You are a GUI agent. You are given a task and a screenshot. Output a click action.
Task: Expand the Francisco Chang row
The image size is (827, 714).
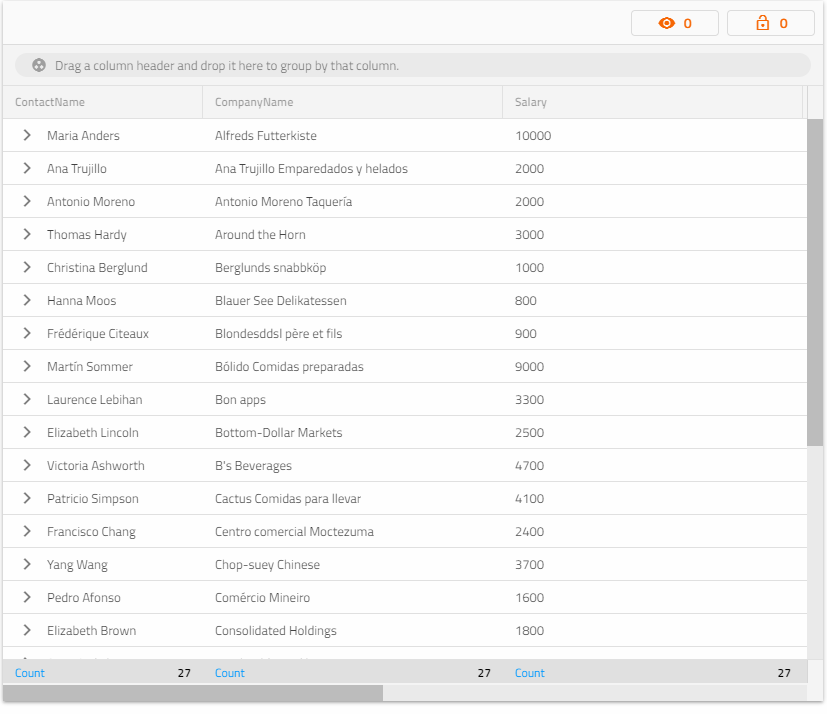(27, 531)
